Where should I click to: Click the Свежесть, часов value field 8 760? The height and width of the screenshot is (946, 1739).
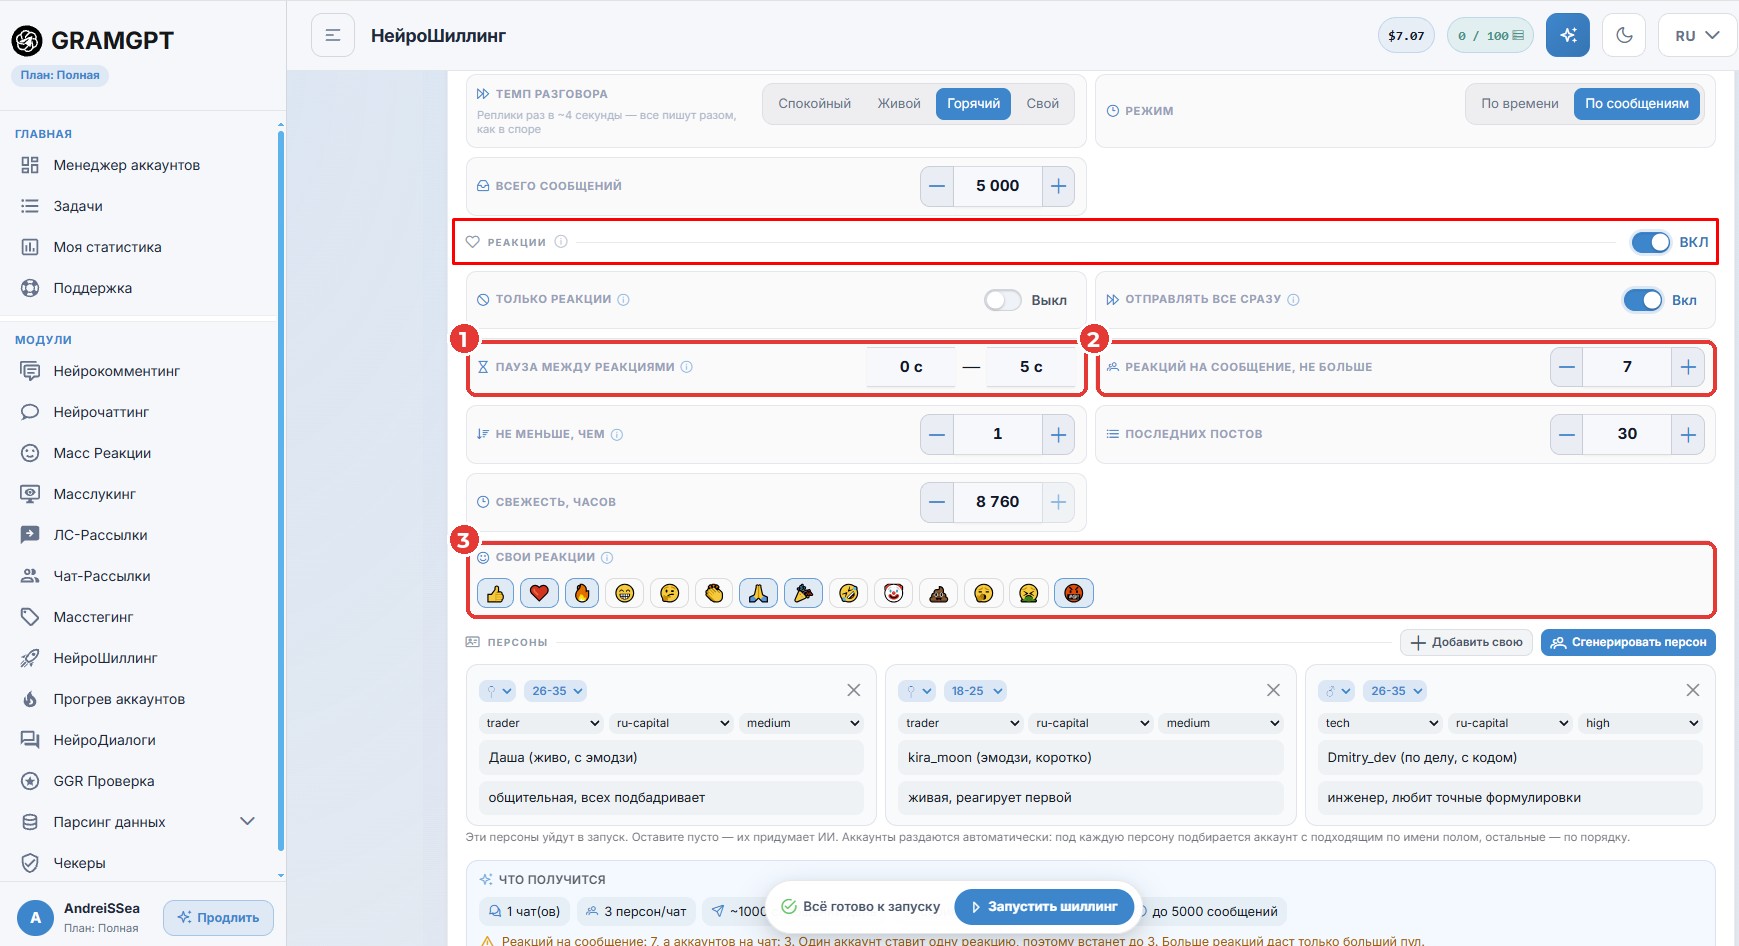[x=997, y=502]
